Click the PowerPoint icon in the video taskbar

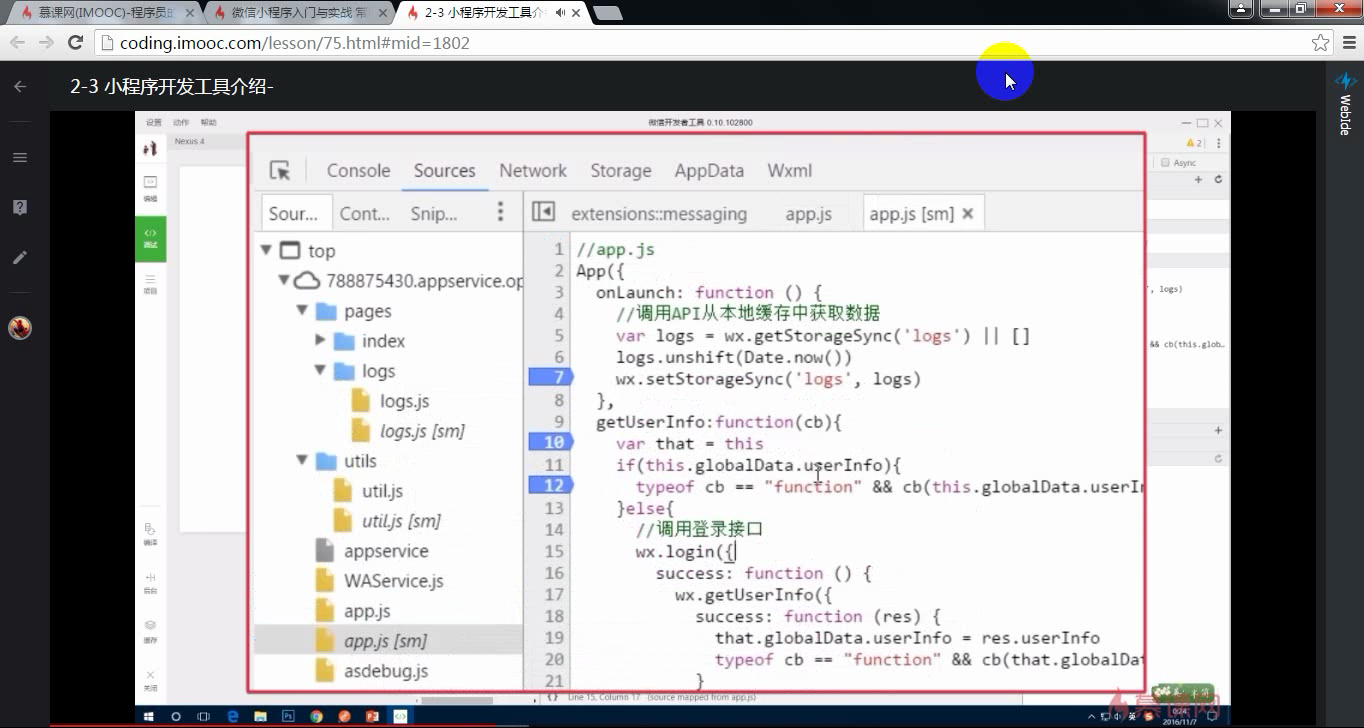372,716
